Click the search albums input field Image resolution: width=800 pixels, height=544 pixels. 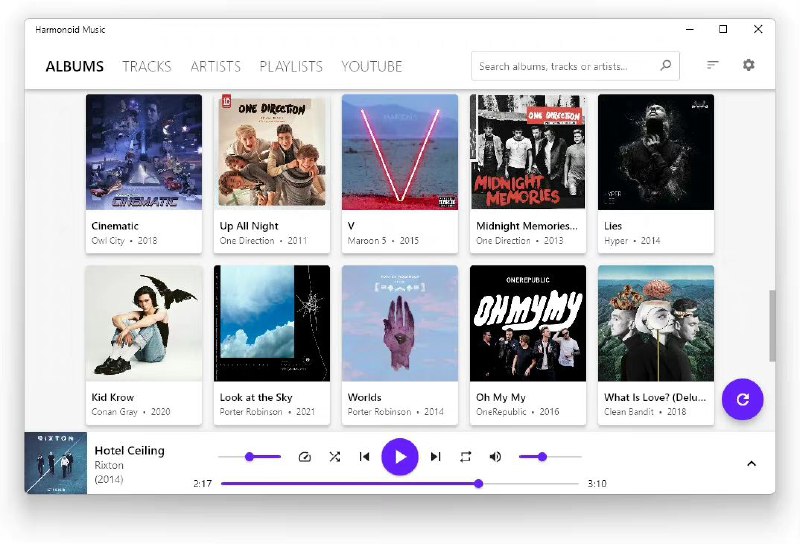[x=575, y=66]
